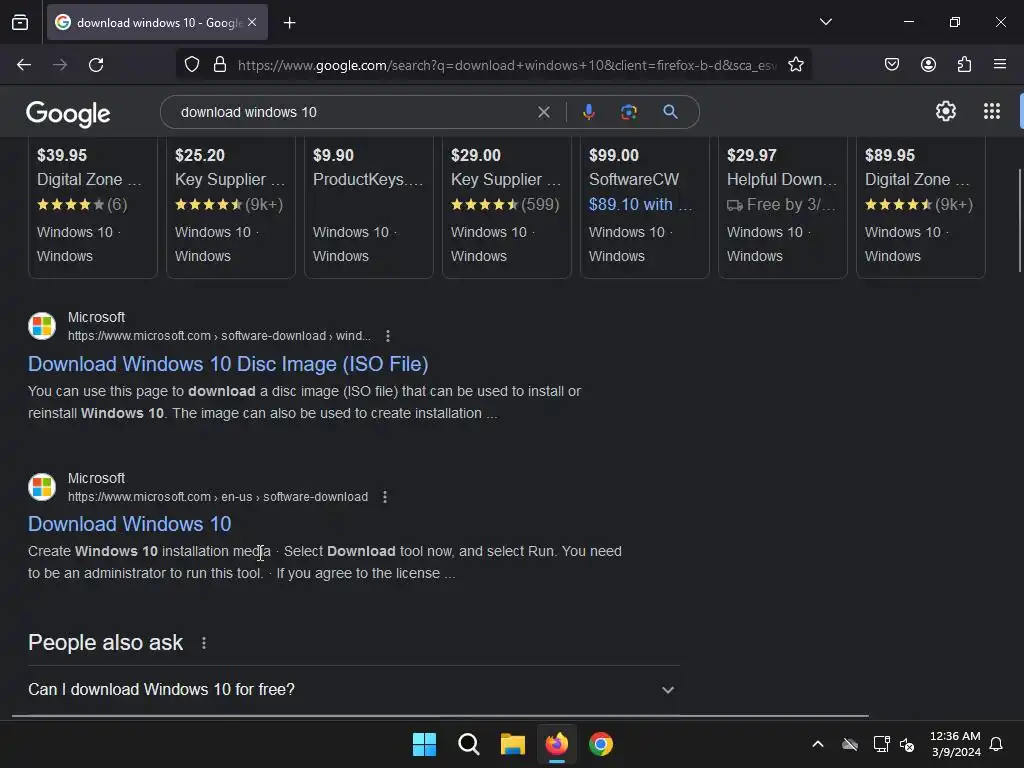The height and width of the screenshot is (768, 1024).
Task: Open Firefox account icon
Action: point(928,65)
